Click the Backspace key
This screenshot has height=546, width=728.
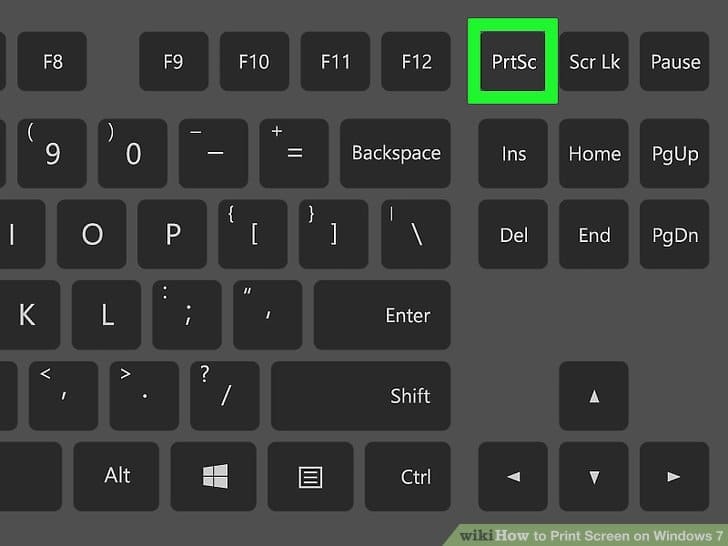(x=396, y=153)
